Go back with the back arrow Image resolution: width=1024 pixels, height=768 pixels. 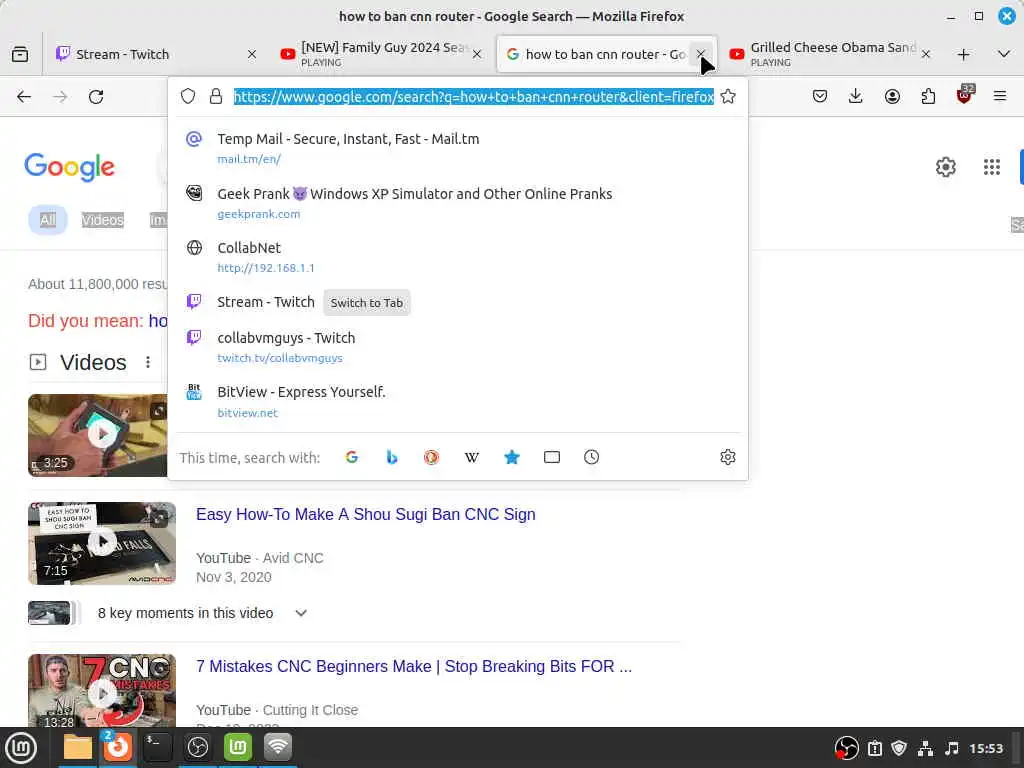[x=24, y=97]
